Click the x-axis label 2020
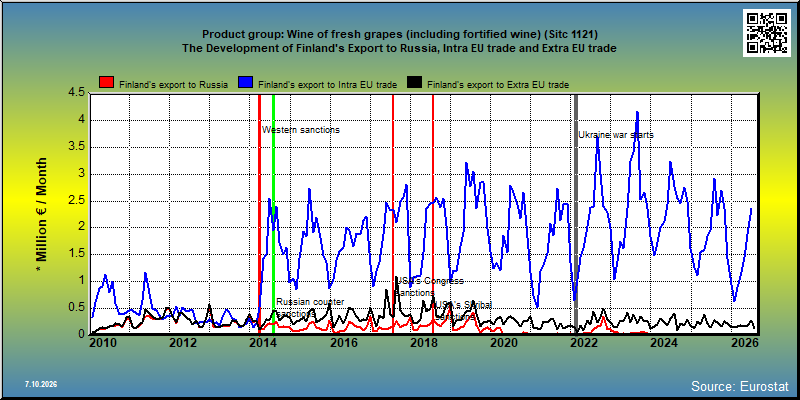 coord(503,341)
